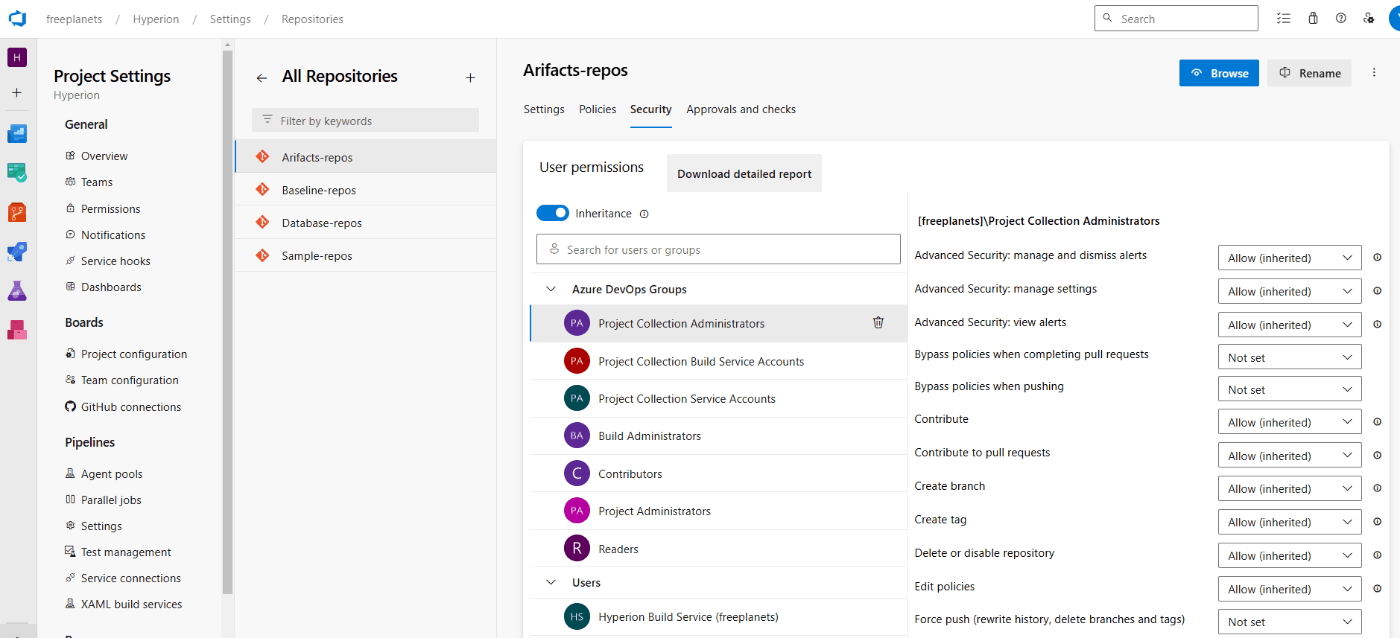The height and width of the screenshot is (638, 1400).
Task: Switch to the Policies tab
Action: click(597, 109)
